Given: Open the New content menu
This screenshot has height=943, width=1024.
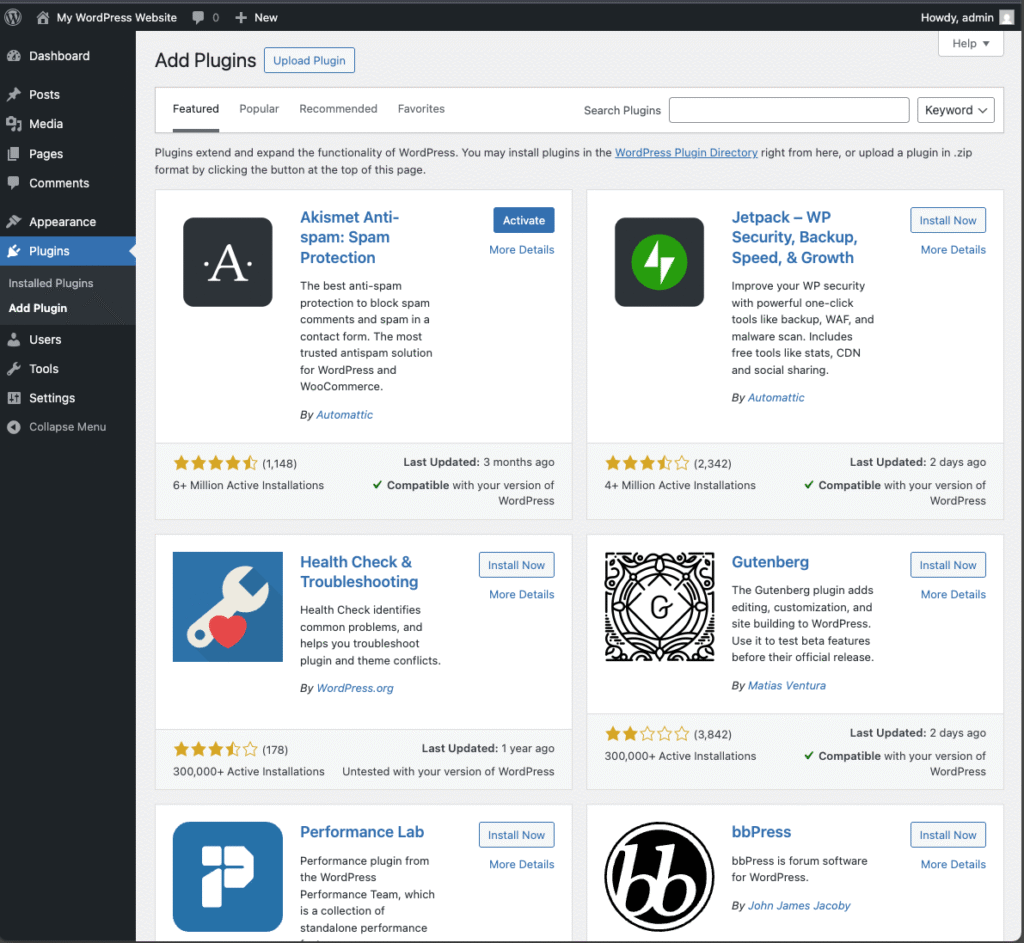Looking at the screenshot, I should (x=256, y=17).
